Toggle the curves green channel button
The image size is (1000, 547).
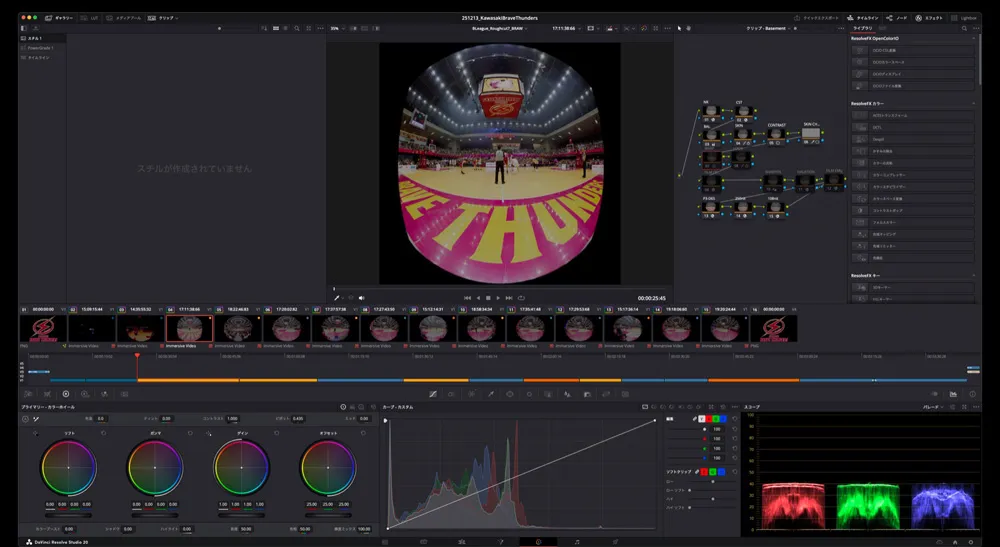[x=716, y=419]
